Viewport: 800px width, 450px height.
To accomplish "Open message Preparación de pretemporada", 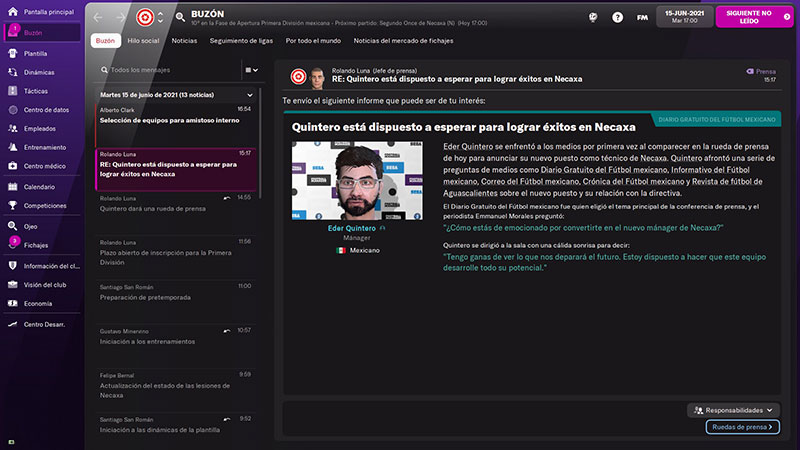I will coord(177,302).
